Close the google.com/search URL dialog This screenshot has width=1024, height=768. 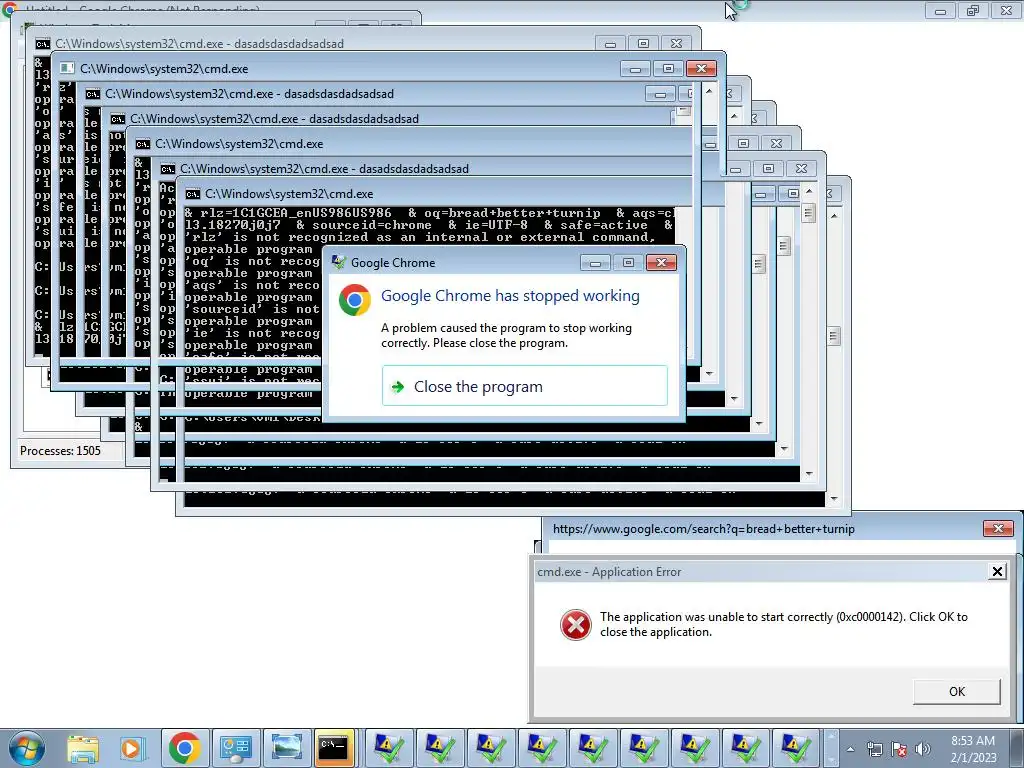click(998, 528)
